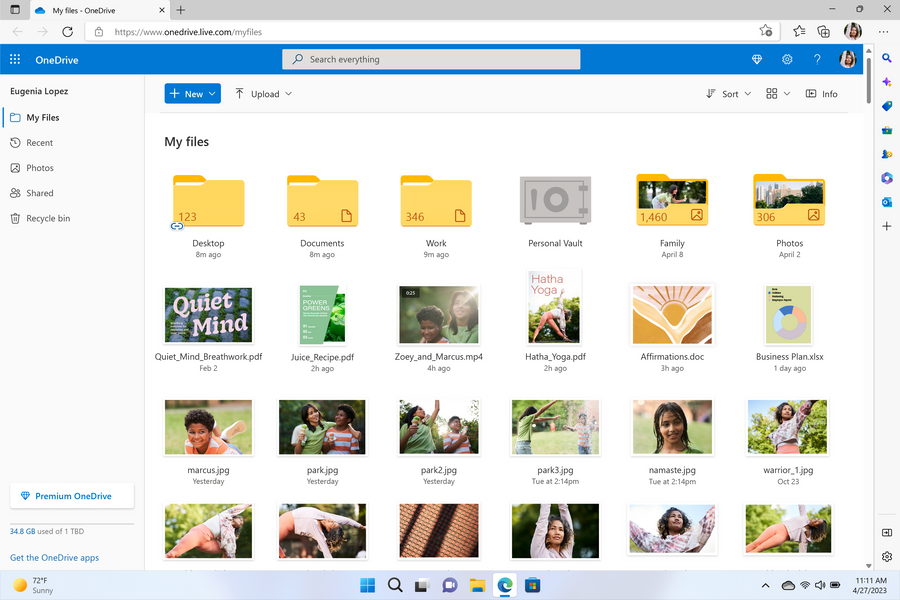Click the Get the OneDrive apps link

click(x=53, y=557)
